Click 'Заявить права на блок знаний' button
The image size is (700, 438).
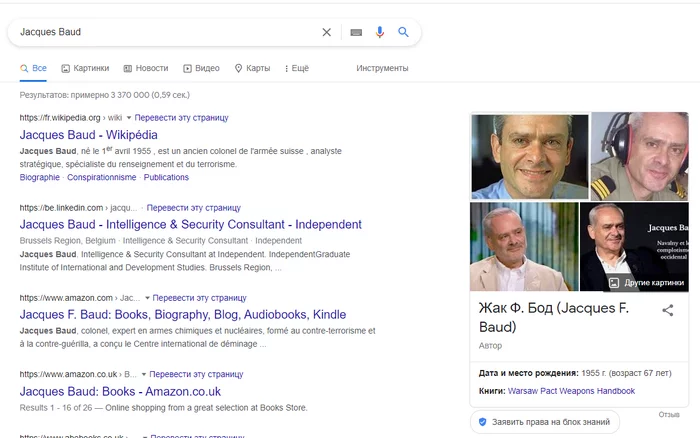545,422
